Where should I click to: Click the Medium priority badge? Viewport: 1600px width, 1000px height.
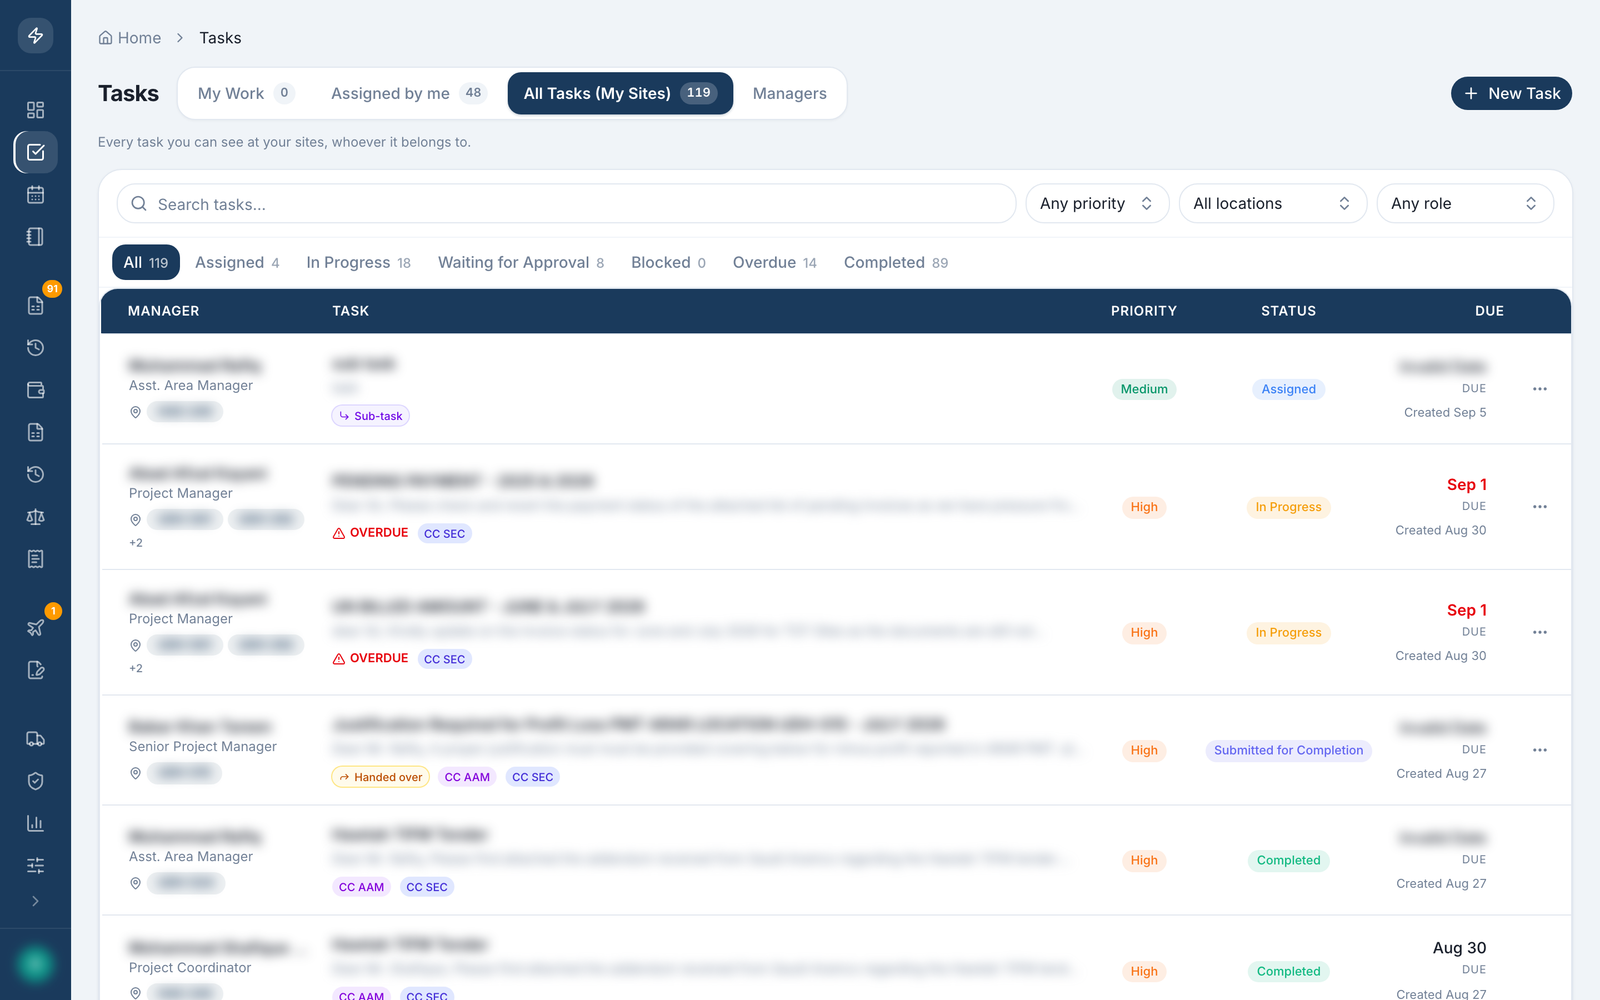(x=1144, y=389)
